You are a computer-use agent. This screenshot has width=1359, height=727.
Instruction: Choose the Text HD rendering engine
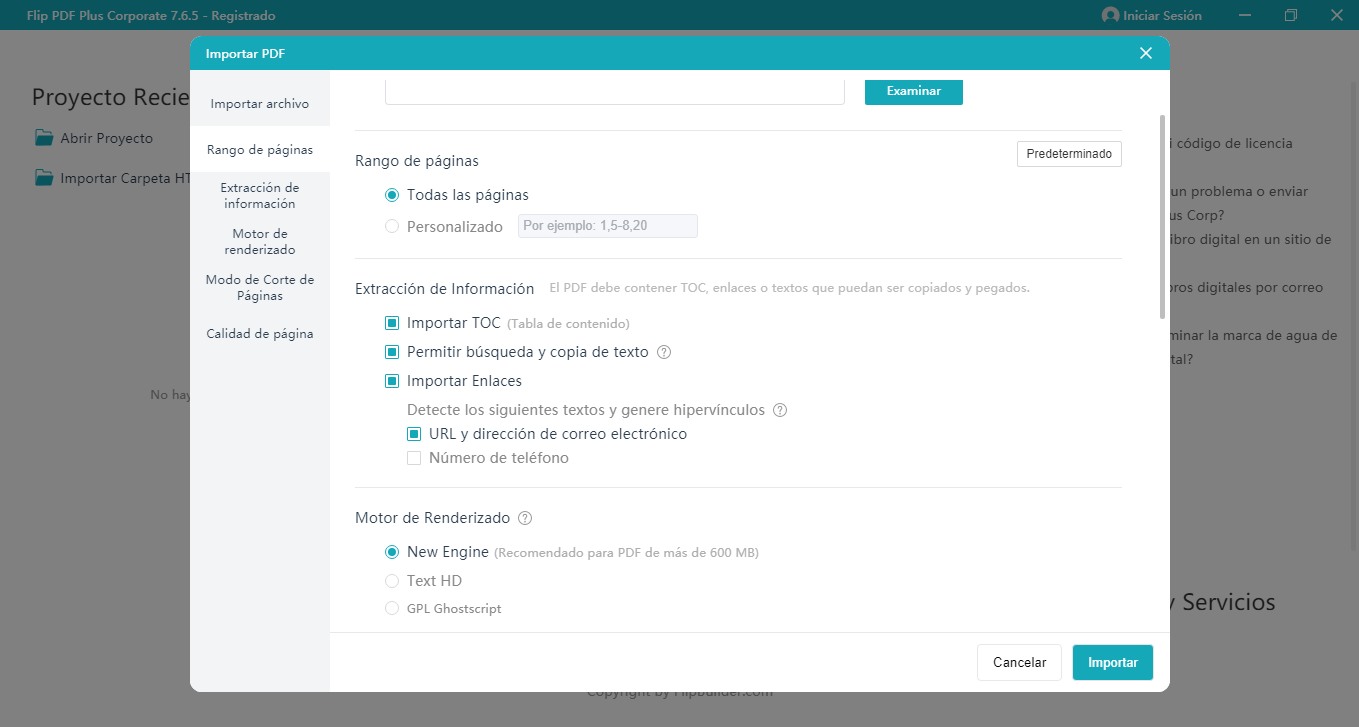(392, 581)
